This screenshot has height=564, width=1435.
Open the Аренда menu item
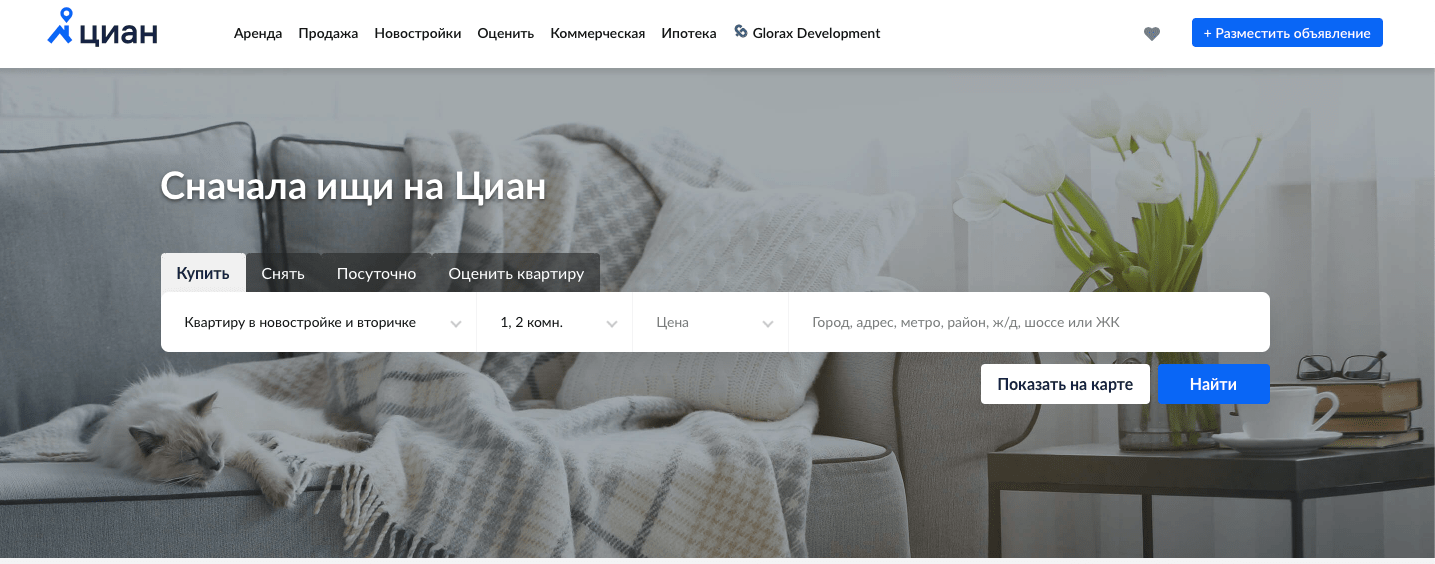pos(258,33)
